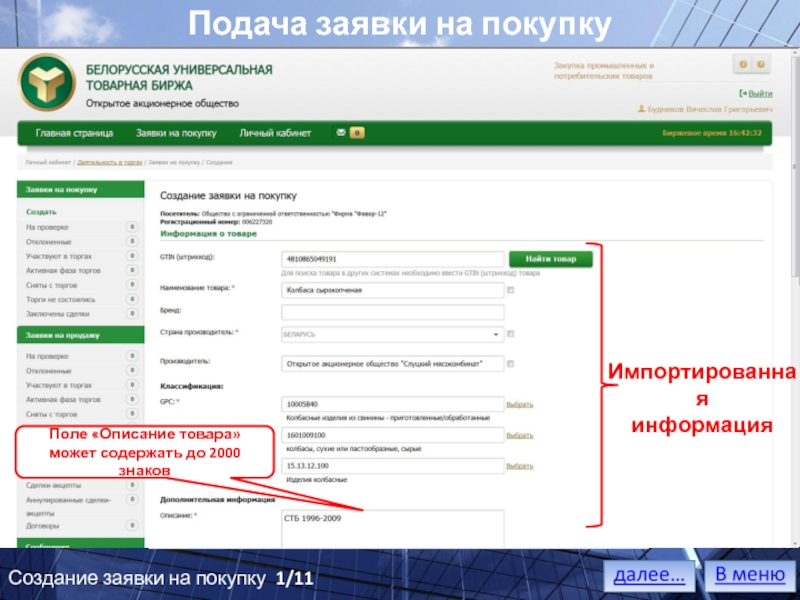Click Деятельность в торгах breadcrumb link
Screen dimensions: 800x600
(110, 162)
